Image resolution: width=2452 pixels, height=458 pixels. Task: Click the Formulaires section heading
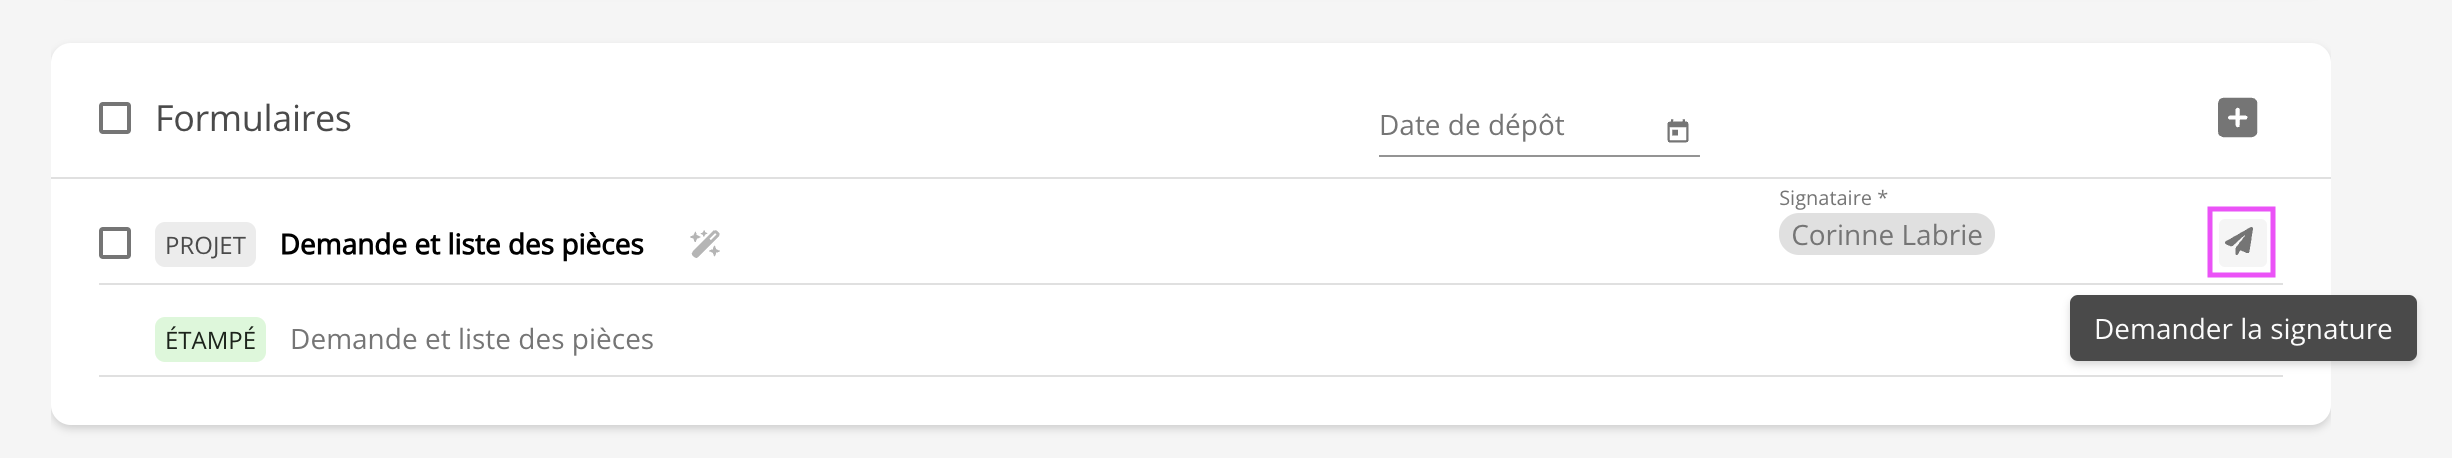point(253,119)
